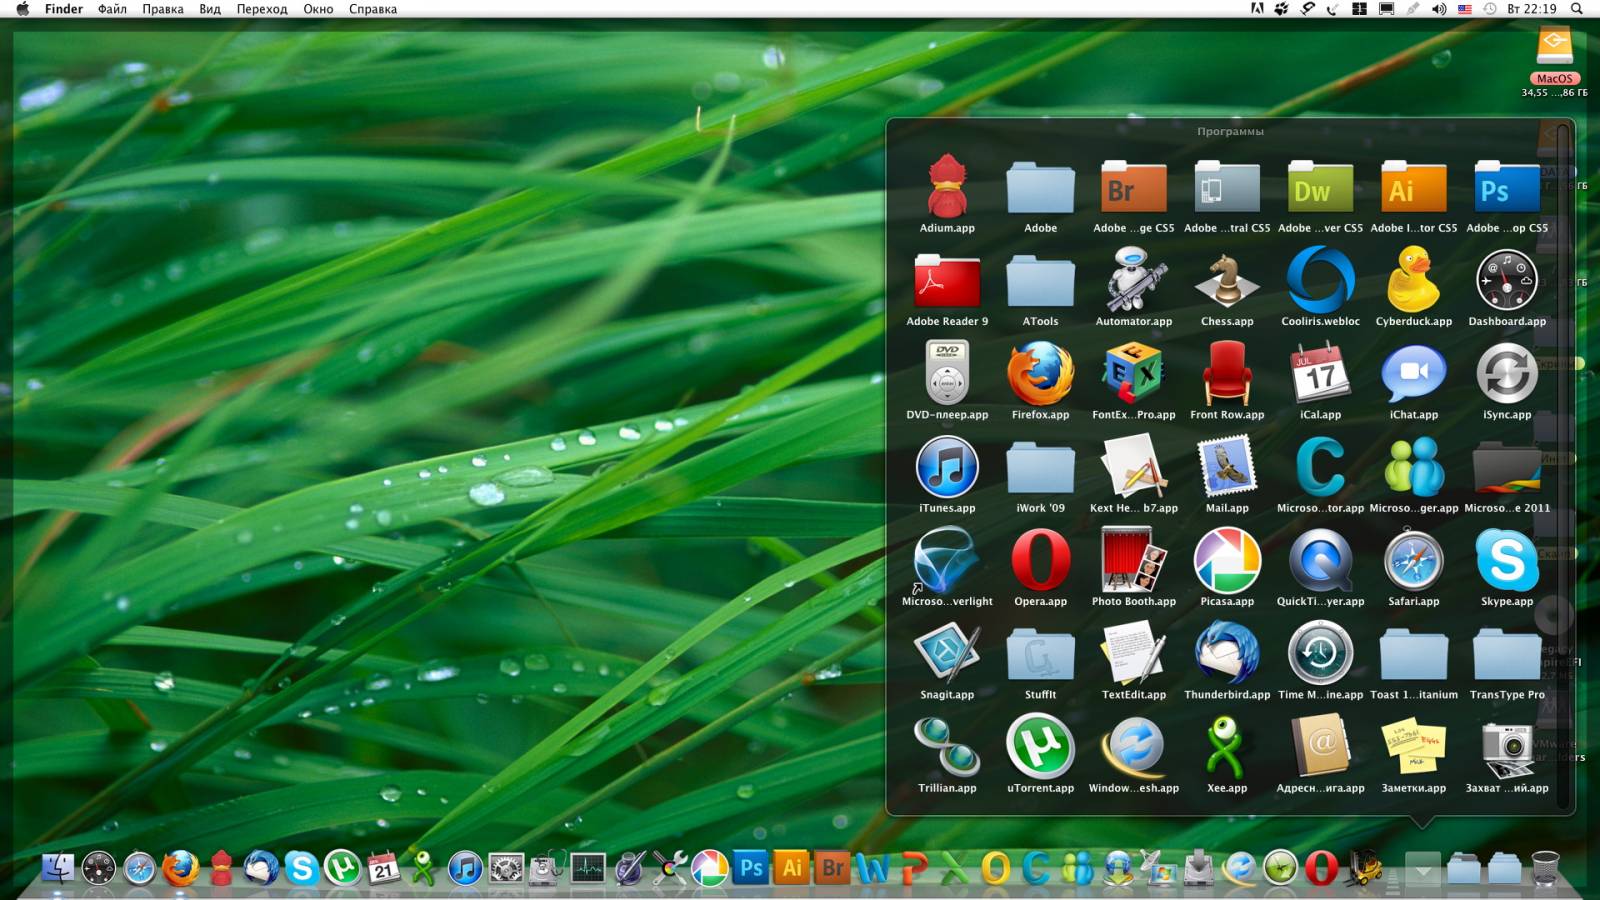The image size is (1600, 900).
Task: Launch Chess.app from the stack
Action: (1227, 280)
